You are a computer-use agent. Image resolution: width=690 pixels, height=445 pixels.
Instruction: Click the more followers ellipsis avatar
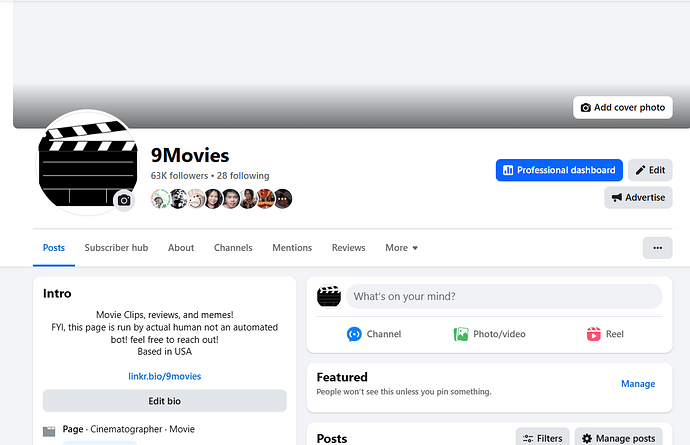(x=283, y=199)
